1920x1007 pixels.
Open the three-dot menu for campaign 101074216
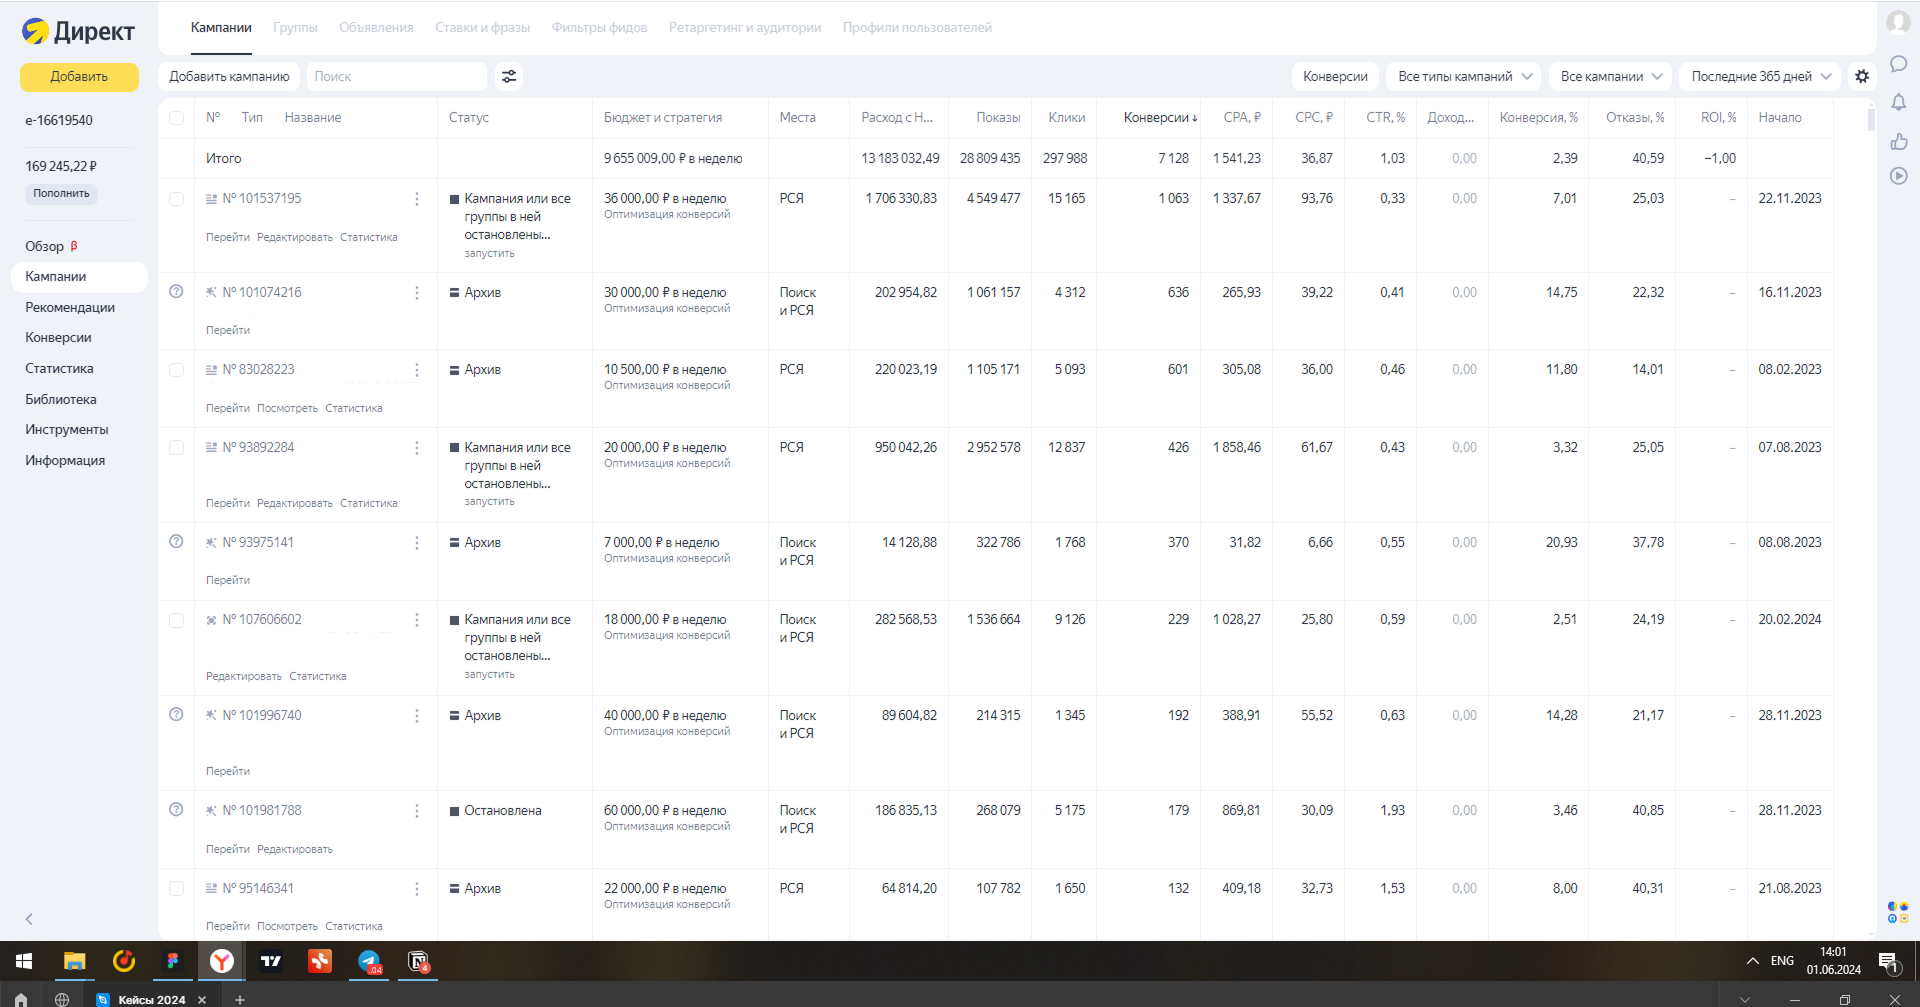click(417, 293)
